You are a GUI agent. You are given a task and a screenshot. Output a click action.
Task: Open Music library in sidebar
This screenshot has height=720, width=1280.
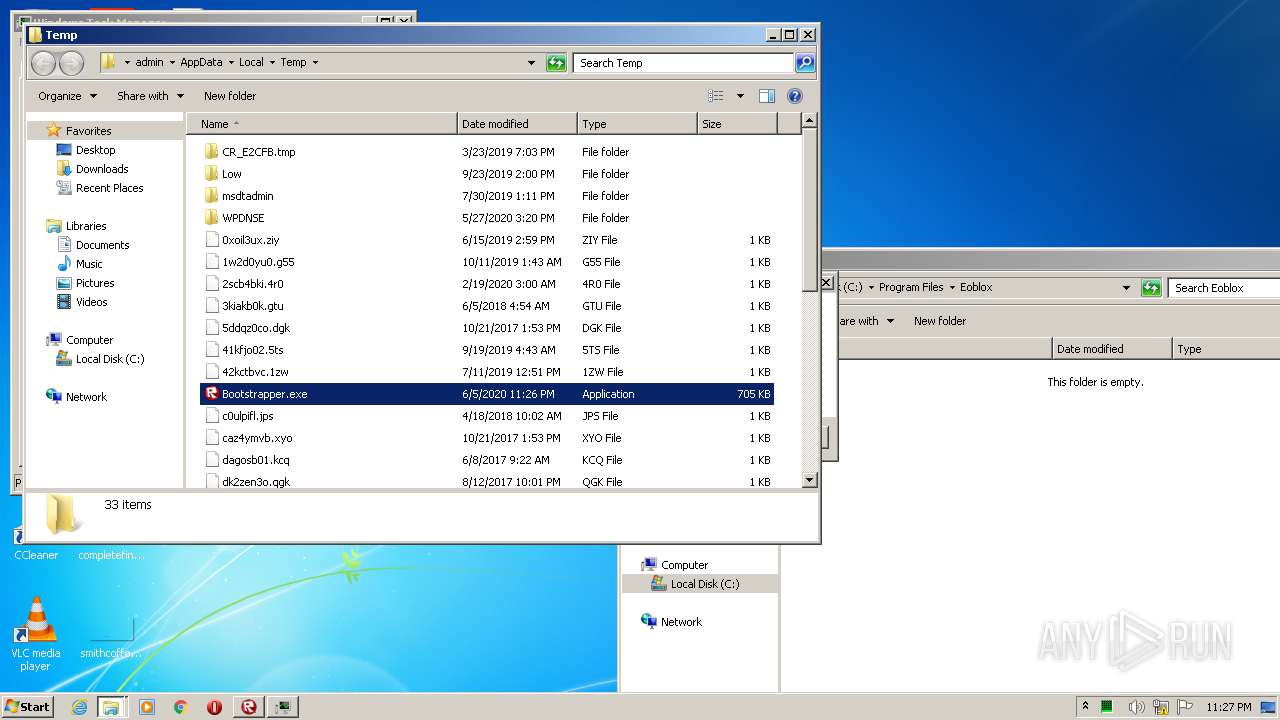pyautogui.click(x=89, y=264)
